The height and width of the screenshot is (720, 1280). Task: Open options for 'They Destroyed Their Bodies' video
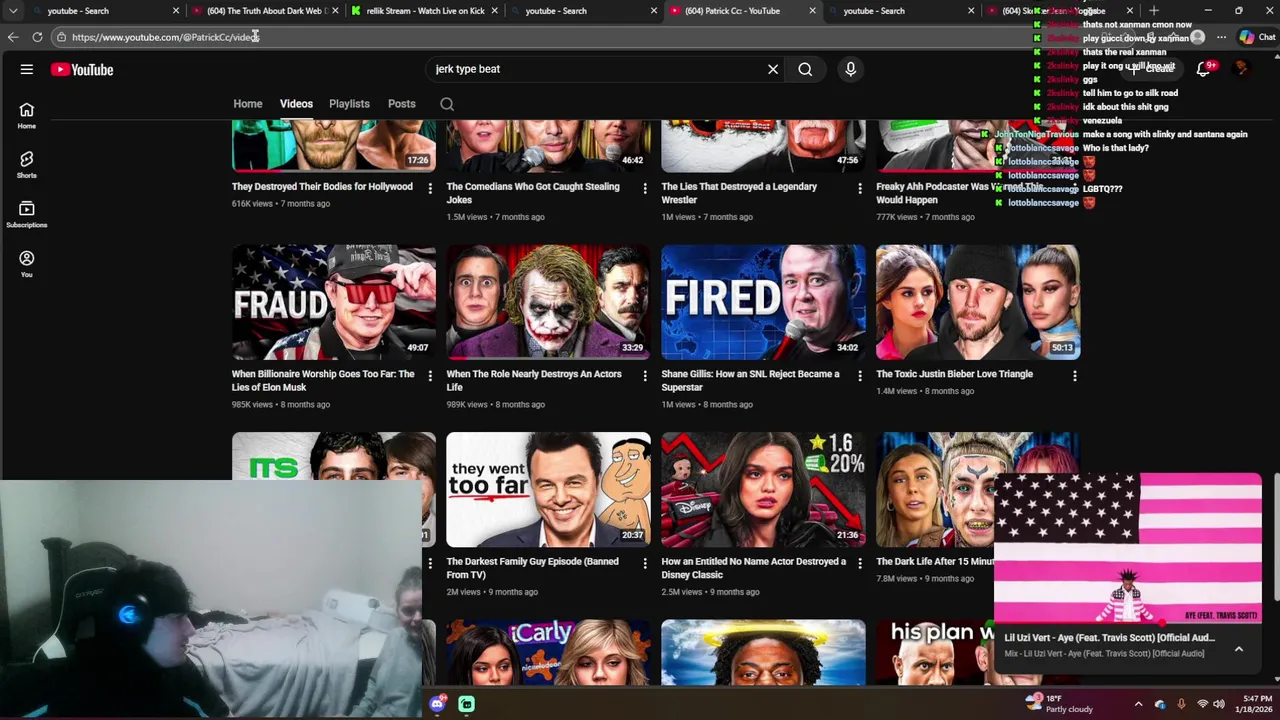(430, 188)
